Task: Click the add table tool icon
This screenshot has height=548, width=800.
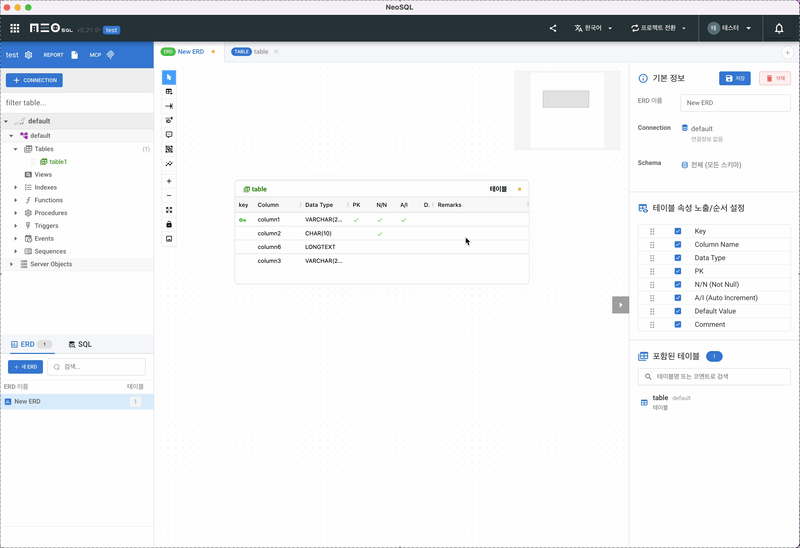Action: click(x=169, y=92)
